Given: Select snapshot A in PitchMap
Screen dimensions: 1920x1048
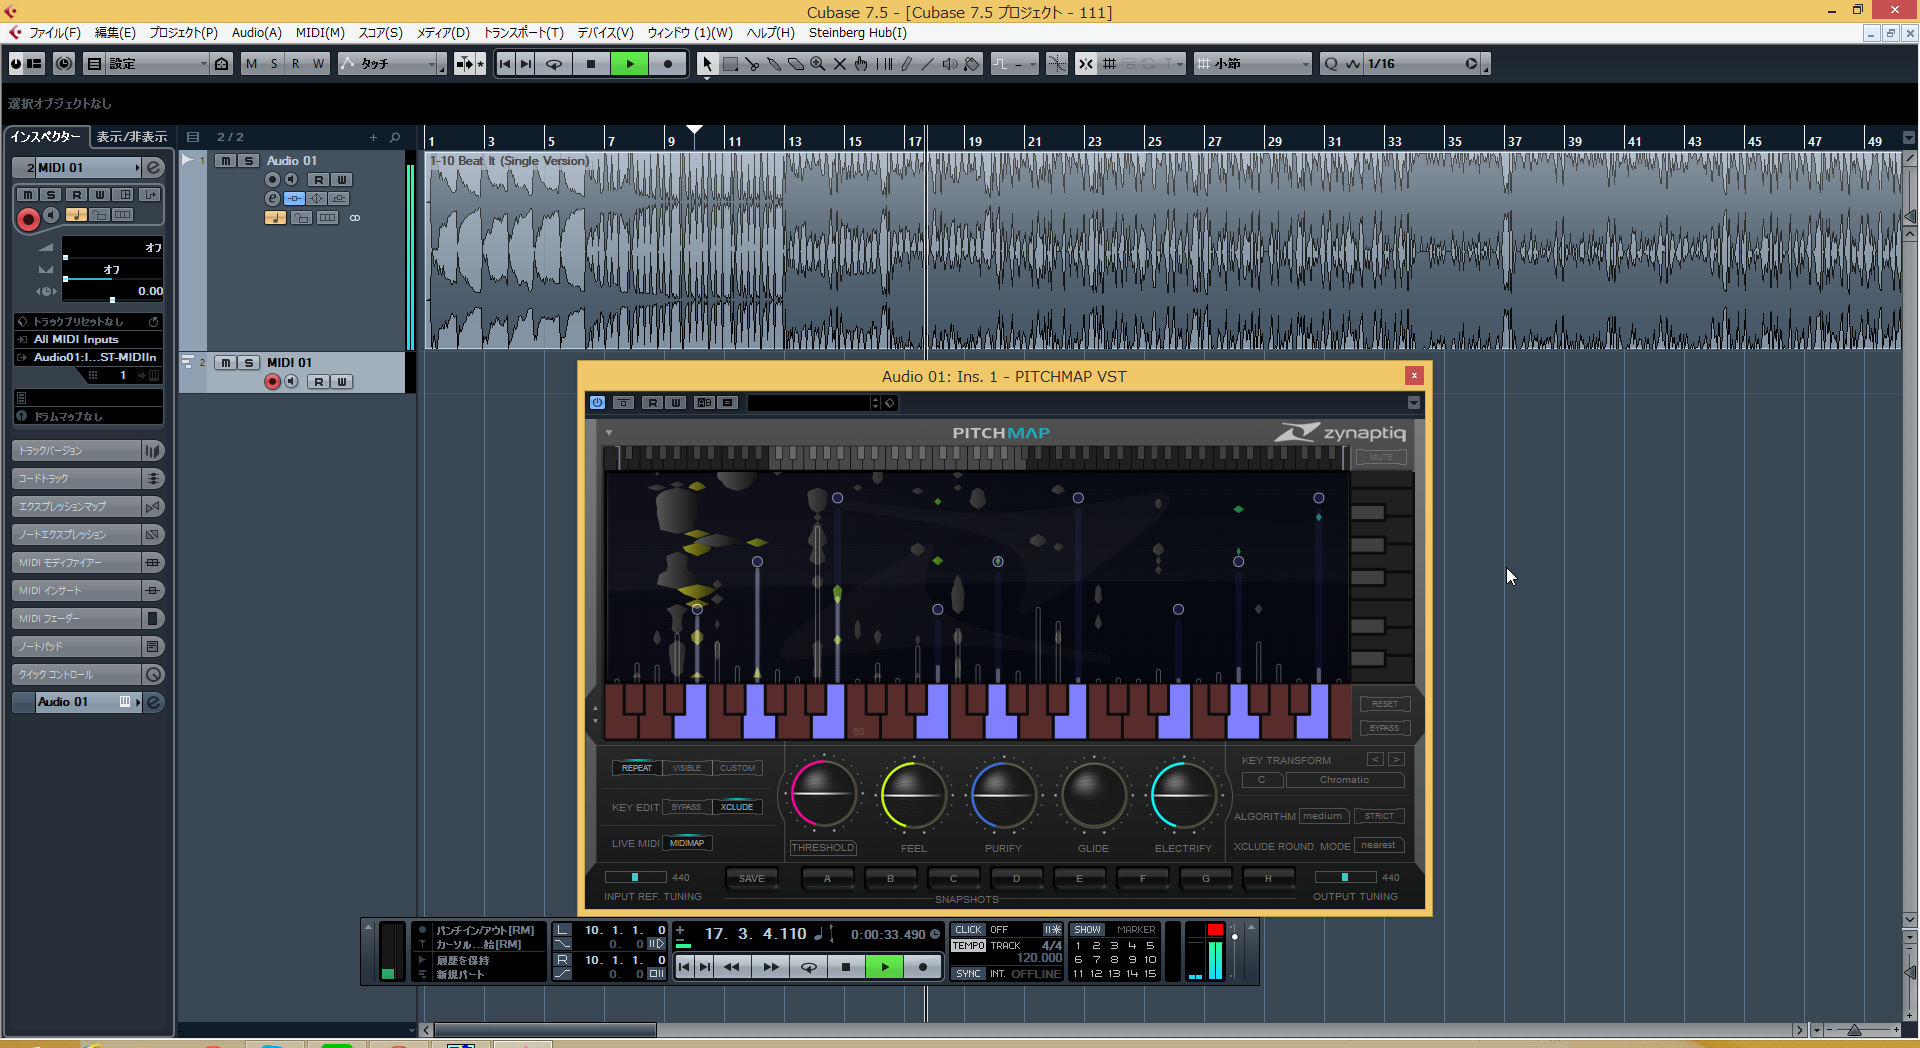Looking at the screenshot, I should click(827, 879).
